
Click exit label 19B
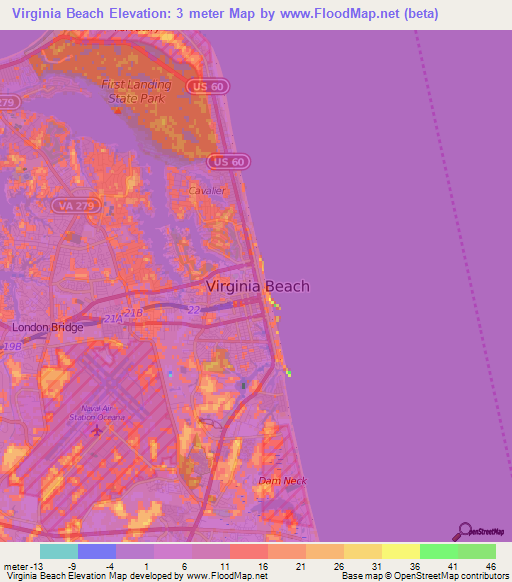(12, 347)
